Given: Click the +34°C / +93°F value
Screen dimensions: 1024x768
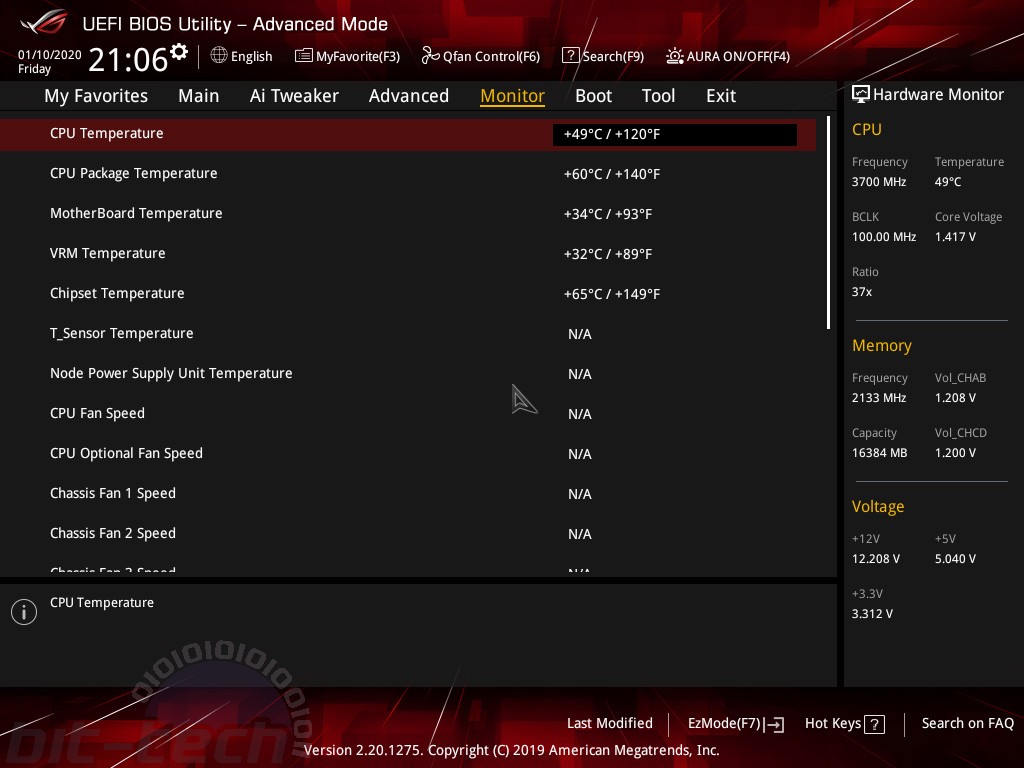Looking at the screenshot, I should point(608,214).
